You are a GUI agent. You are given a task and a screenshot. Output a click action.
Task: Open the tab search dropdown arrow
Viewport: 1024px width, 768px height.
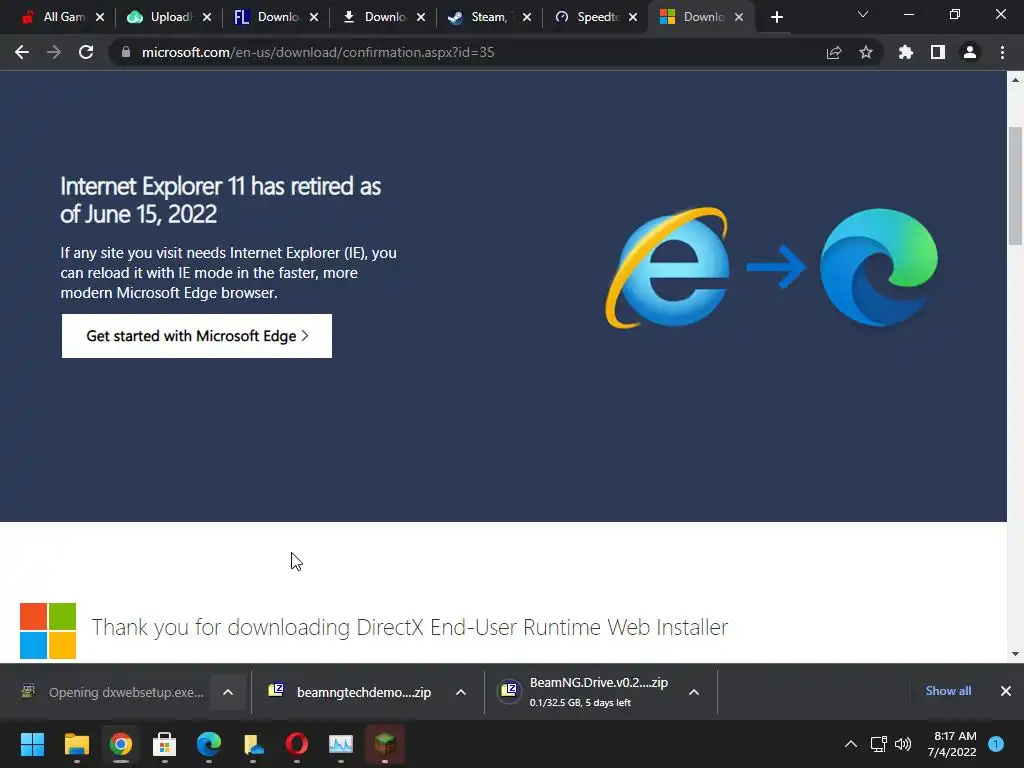point(863,14)
